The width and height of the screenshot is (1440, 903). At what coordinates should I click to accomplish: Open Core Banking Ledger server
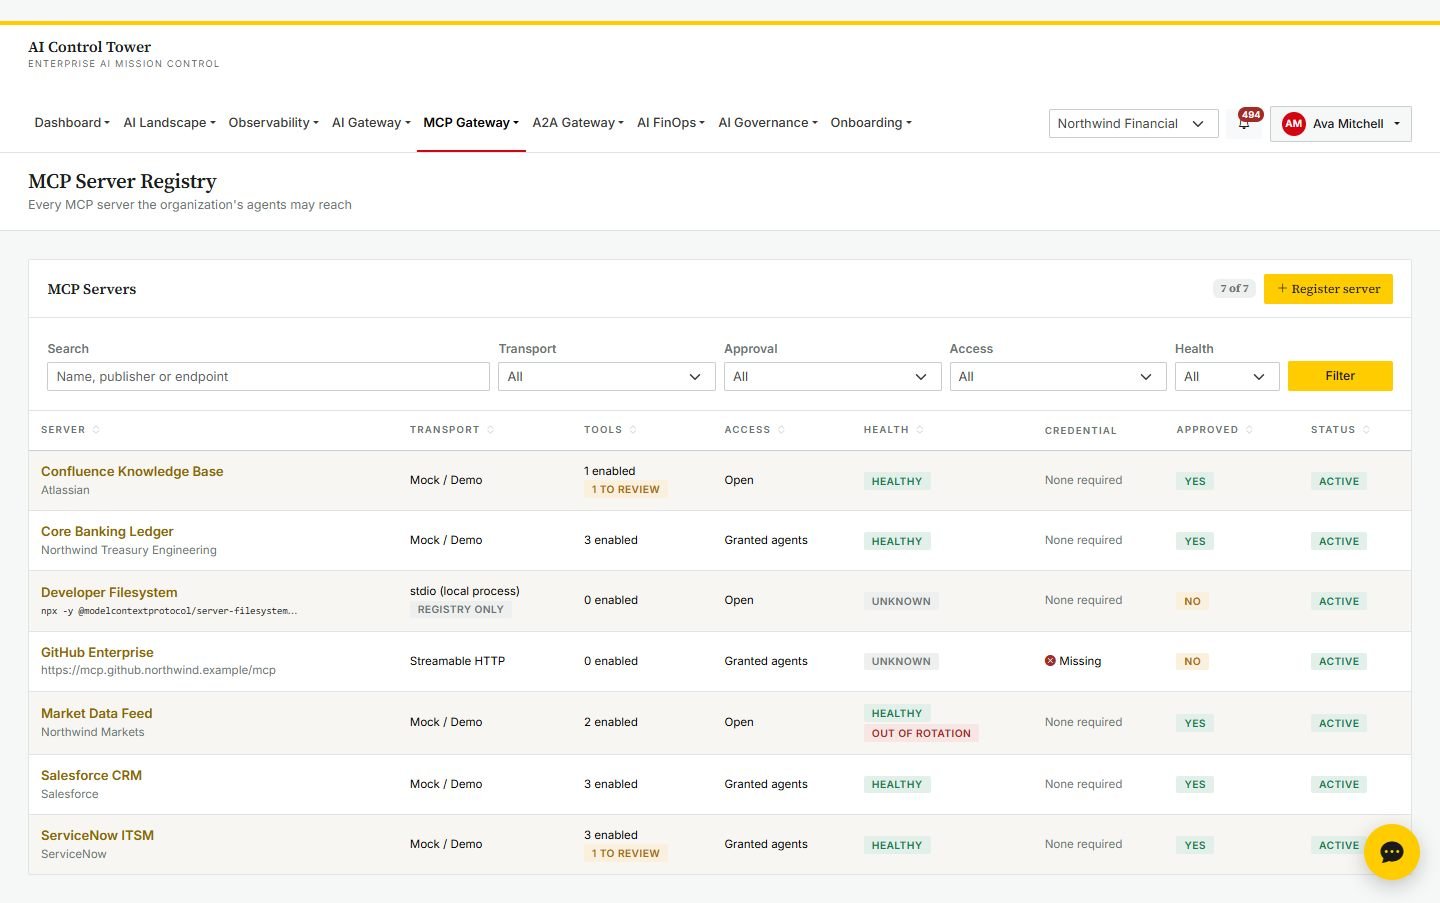tap(107, 531)
